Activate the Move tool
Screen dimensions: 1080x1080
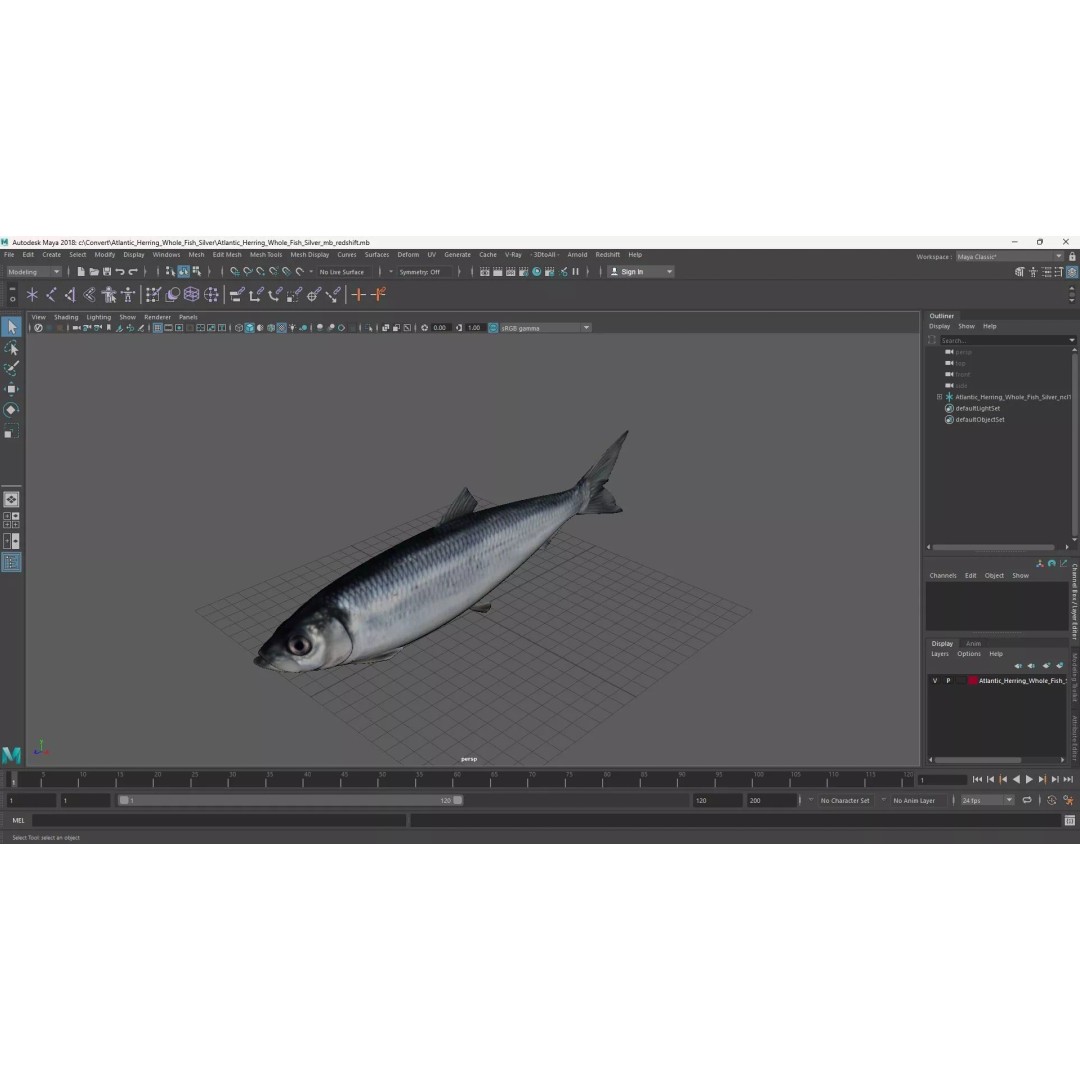tap(12, 389)
